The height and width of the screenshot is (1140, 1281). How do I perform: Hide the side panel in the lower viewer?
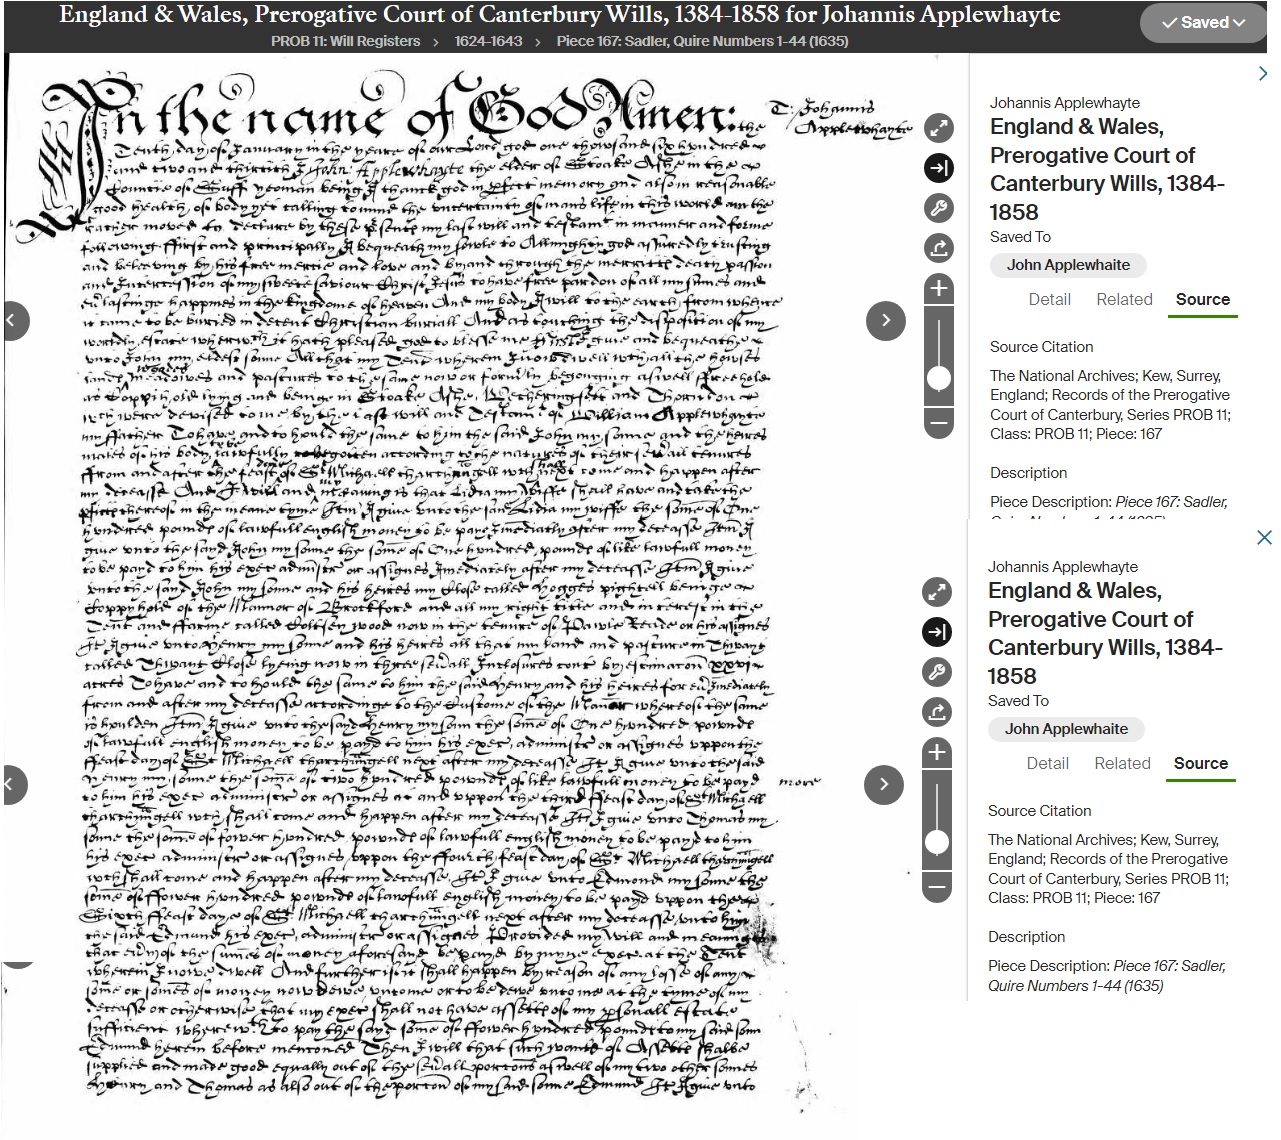(x=936, y=632)
